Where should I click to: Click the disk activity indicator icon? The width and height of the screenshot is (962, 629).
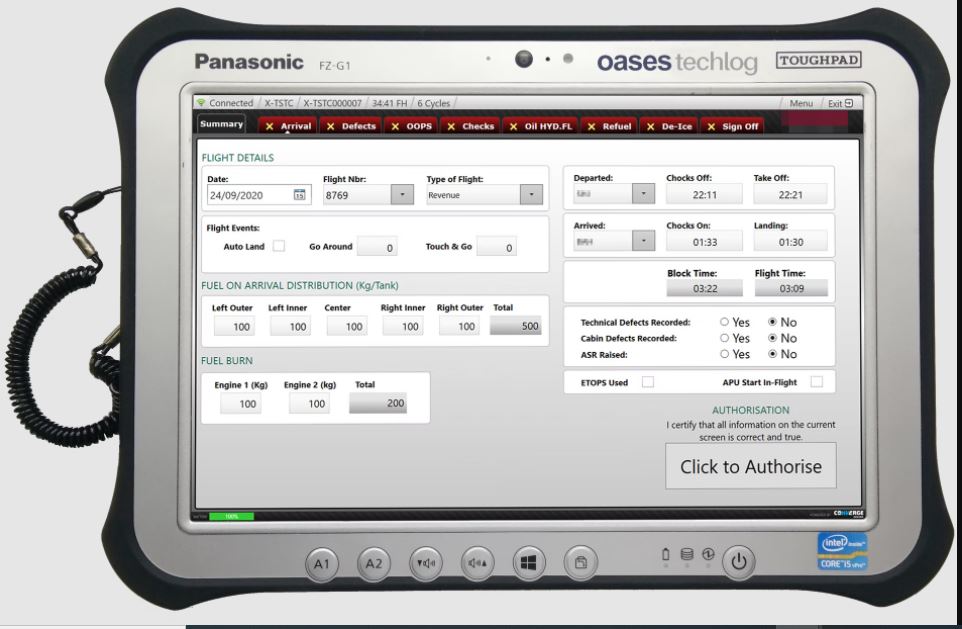click(687, 554)
